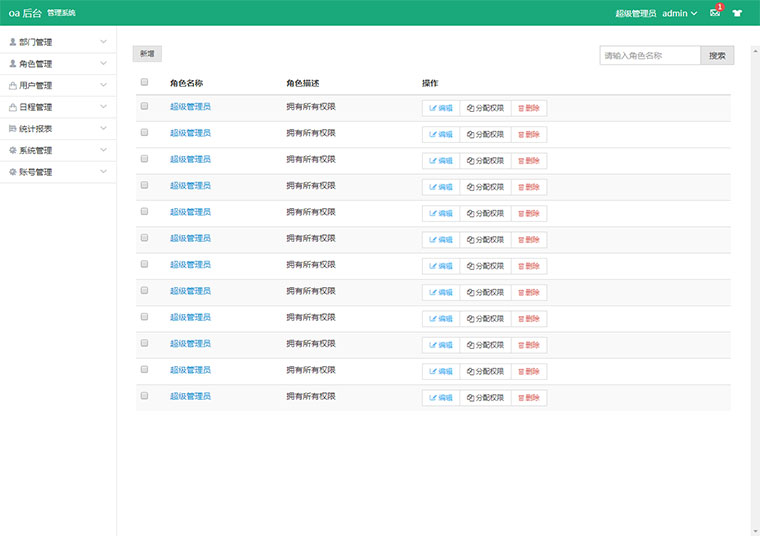The image size is (760, 536).
Task: Expand the 系统管理 chevron
Action: pos(103,150)
